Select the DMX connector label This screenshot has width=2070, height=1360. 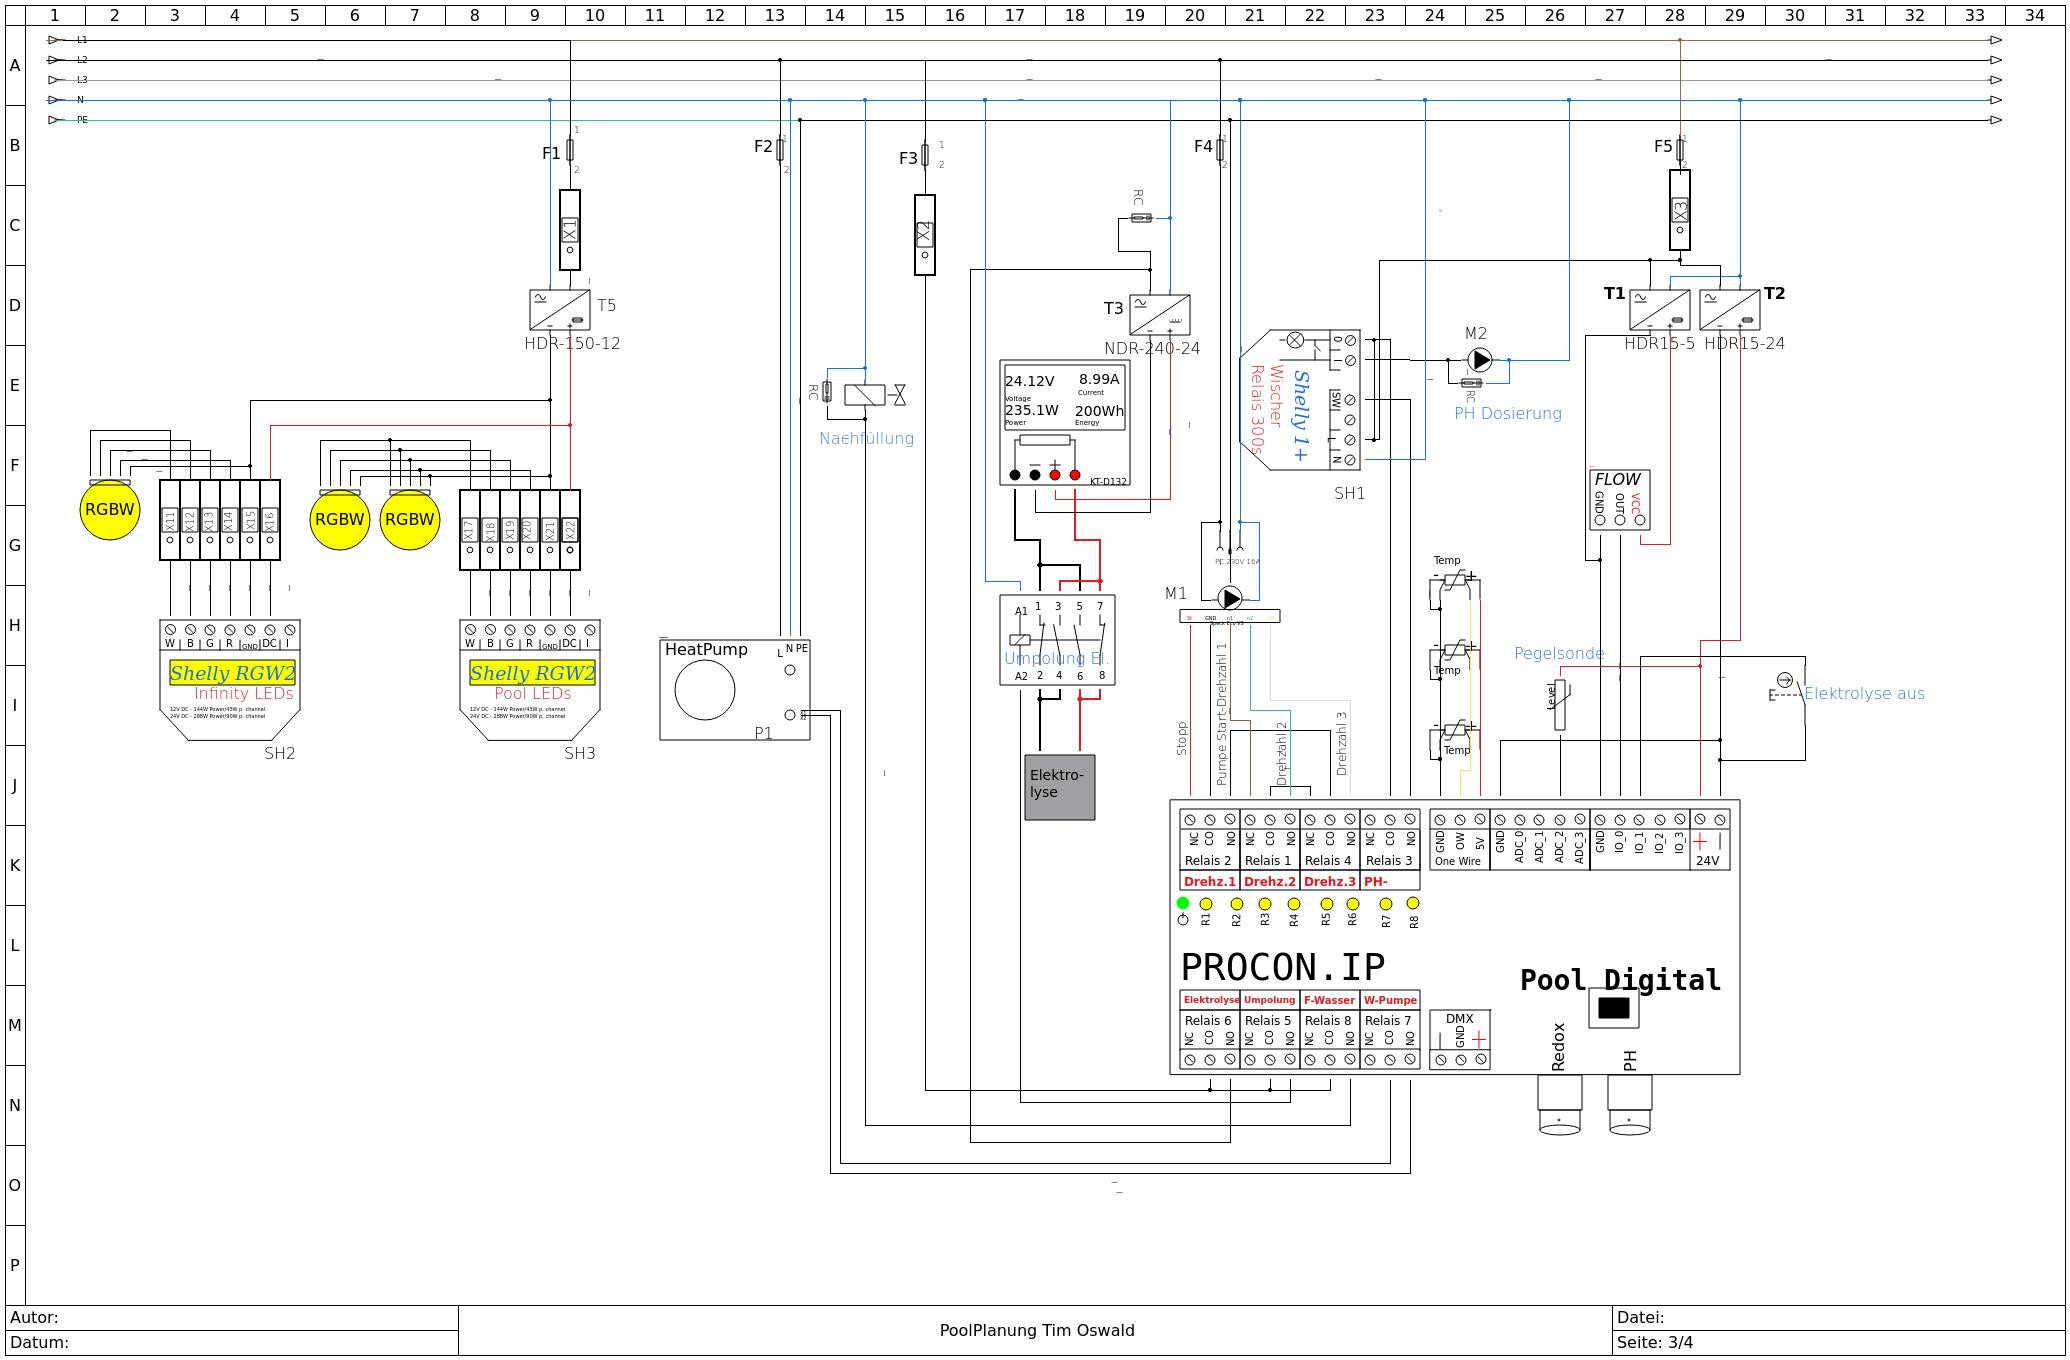1460,1019
